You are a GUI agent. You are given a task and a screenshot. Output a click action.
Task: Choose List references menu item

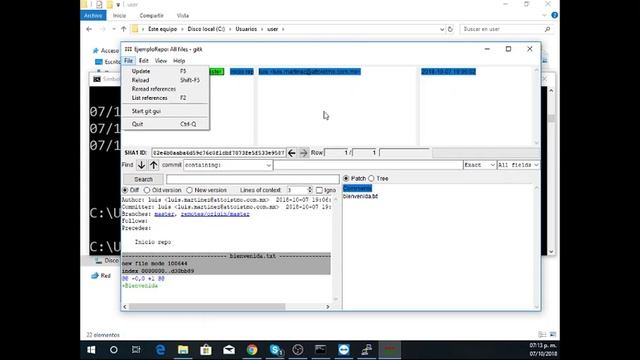(x=165, y=98)
